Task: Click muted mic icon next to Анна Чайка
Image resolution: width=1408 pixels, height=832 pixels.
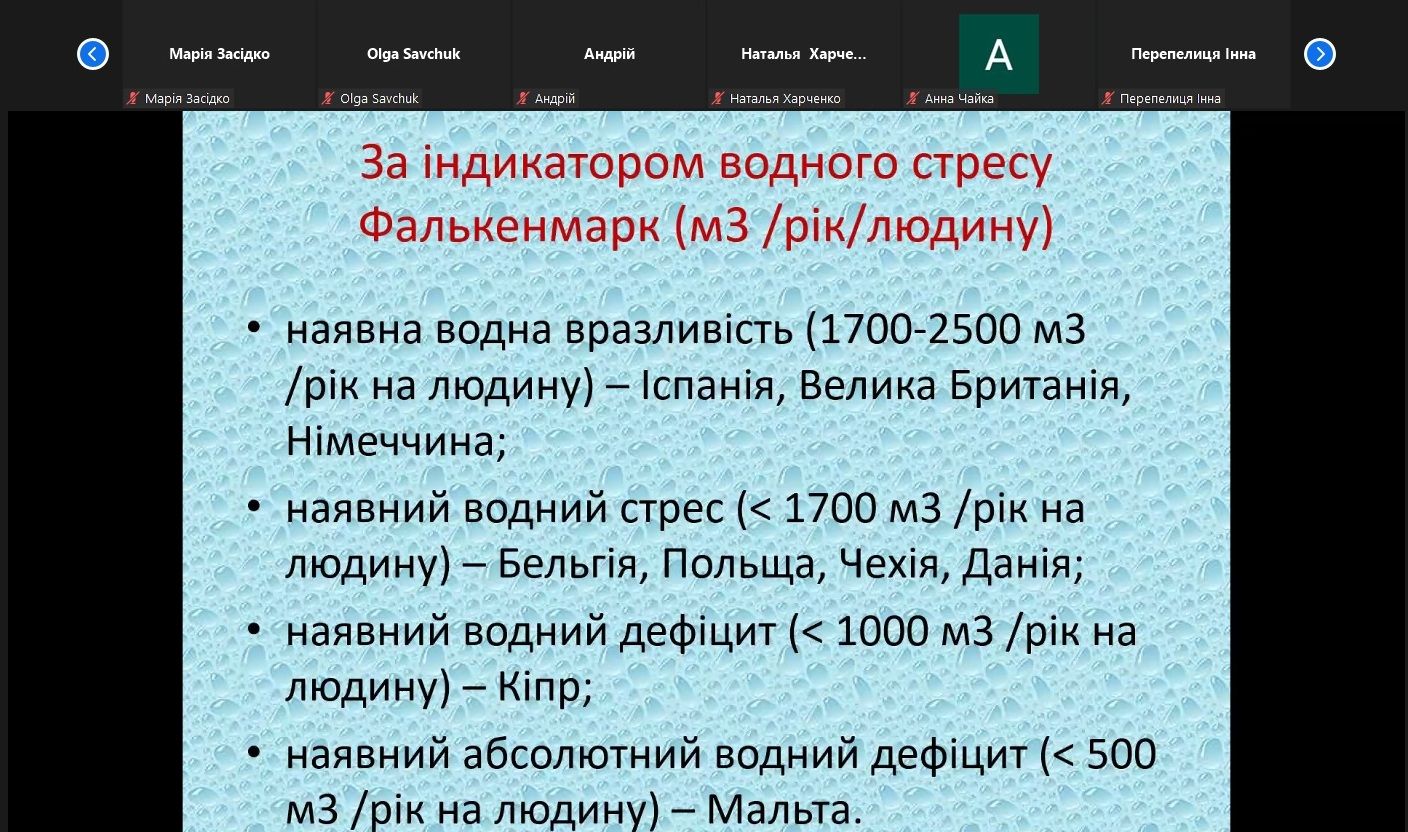Action: (913, 98)
